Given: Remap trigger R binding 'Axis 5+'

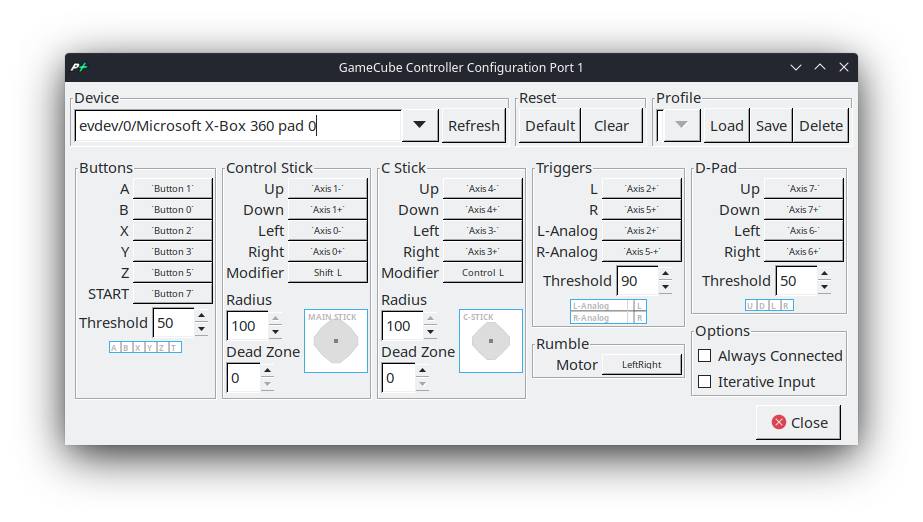Looking at the screenshot, I should point(641,210).
